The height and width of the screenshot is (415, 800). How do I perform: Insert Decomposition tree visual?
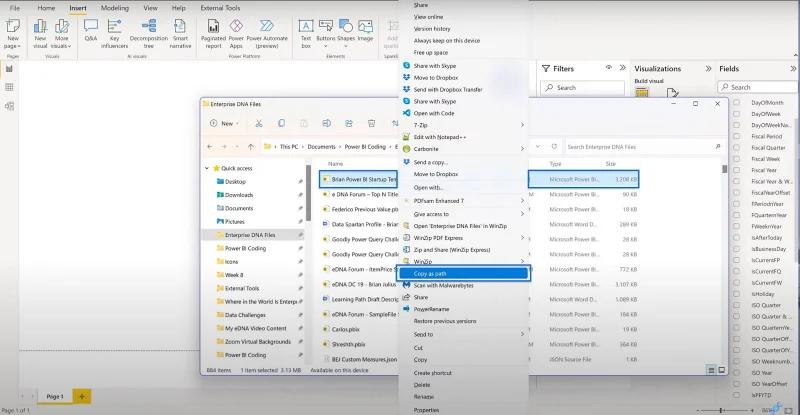(x=149, y=26)
